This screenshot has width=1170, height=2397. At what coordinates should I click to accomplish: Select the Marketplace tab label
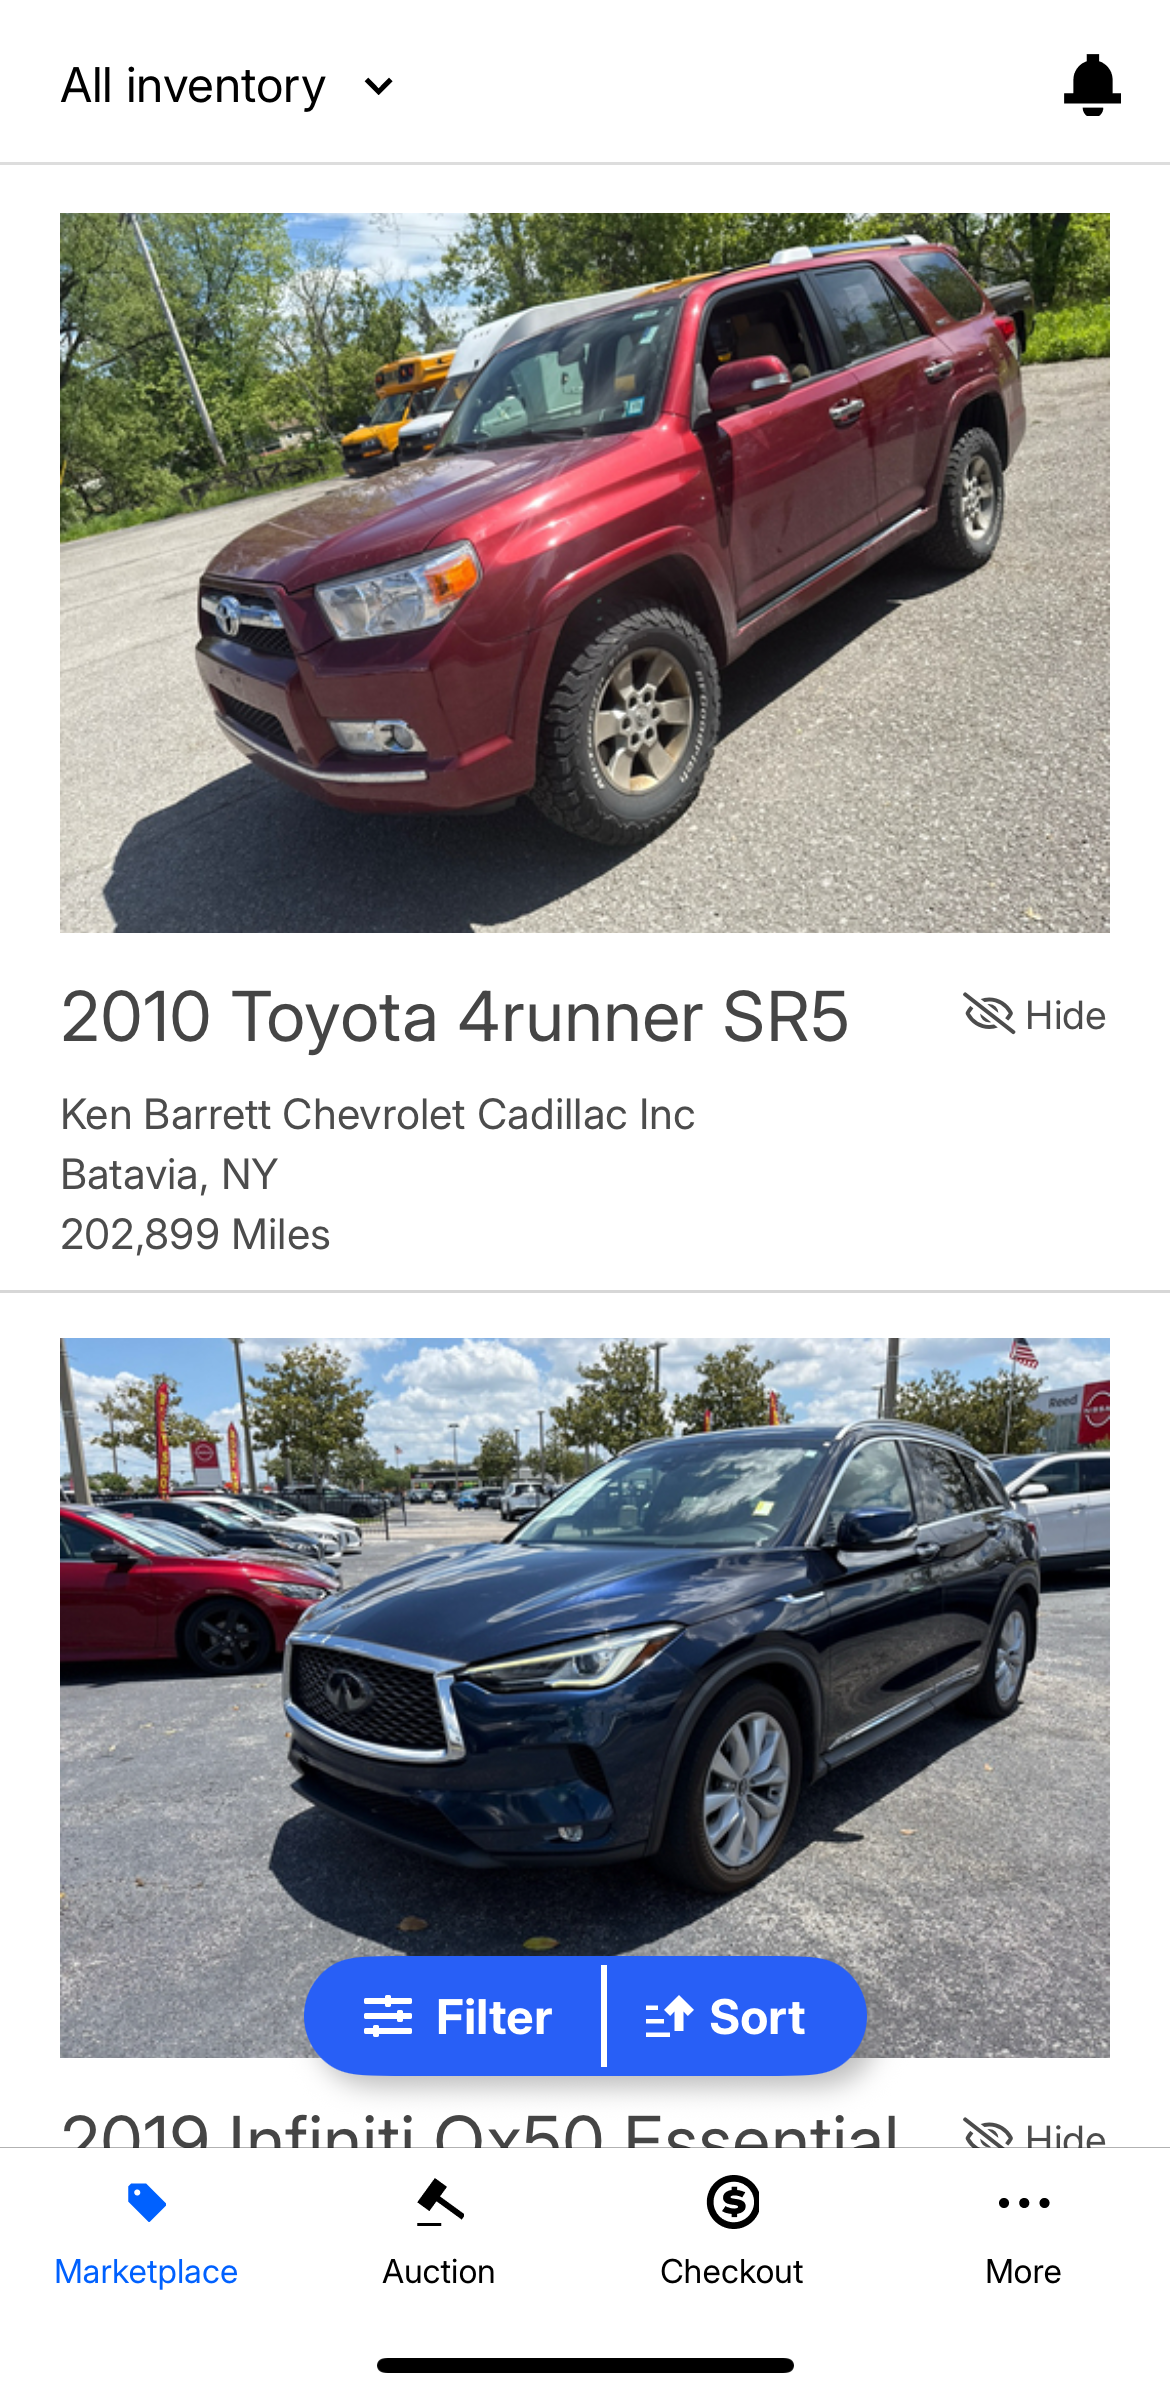(x=146, y=2272)
